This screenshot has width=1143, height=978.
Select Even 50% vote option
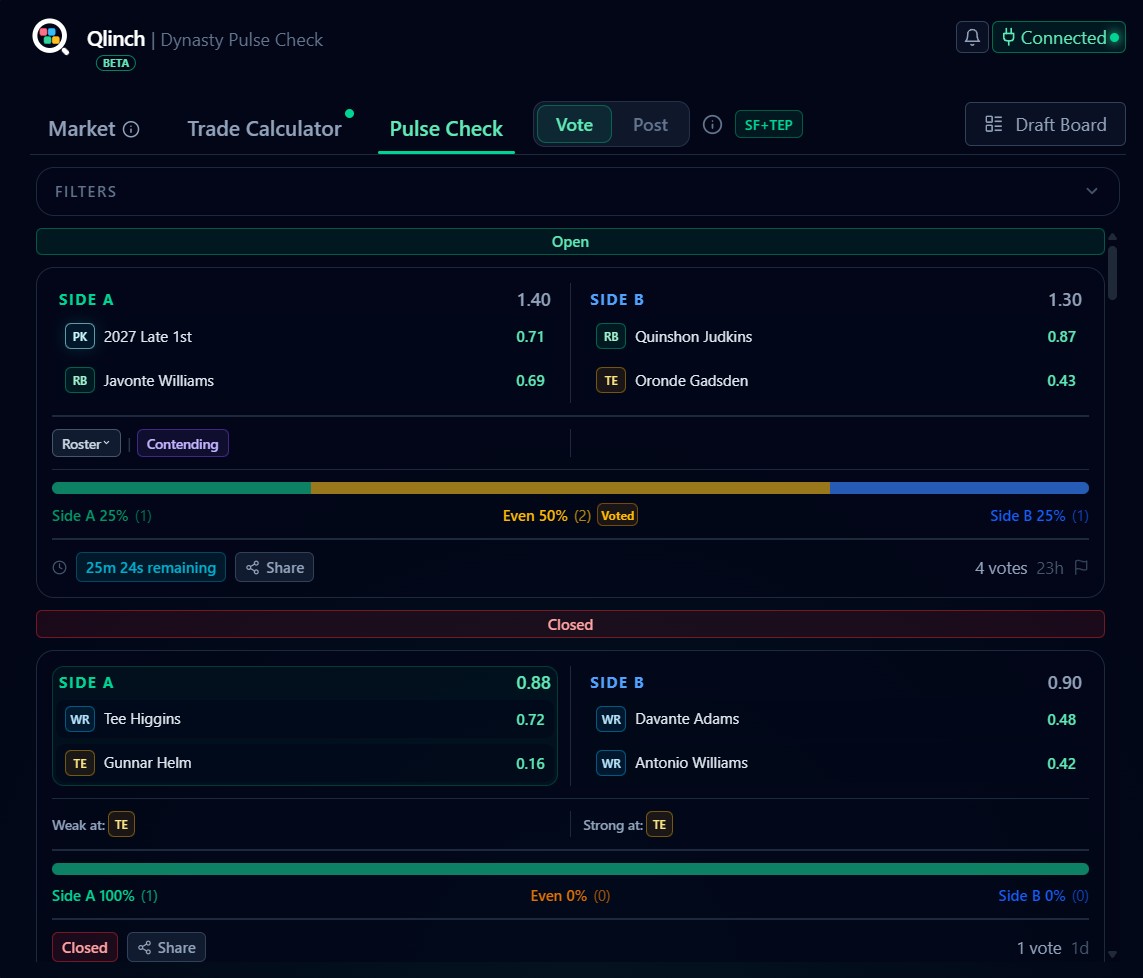click(x=547, y=516)
